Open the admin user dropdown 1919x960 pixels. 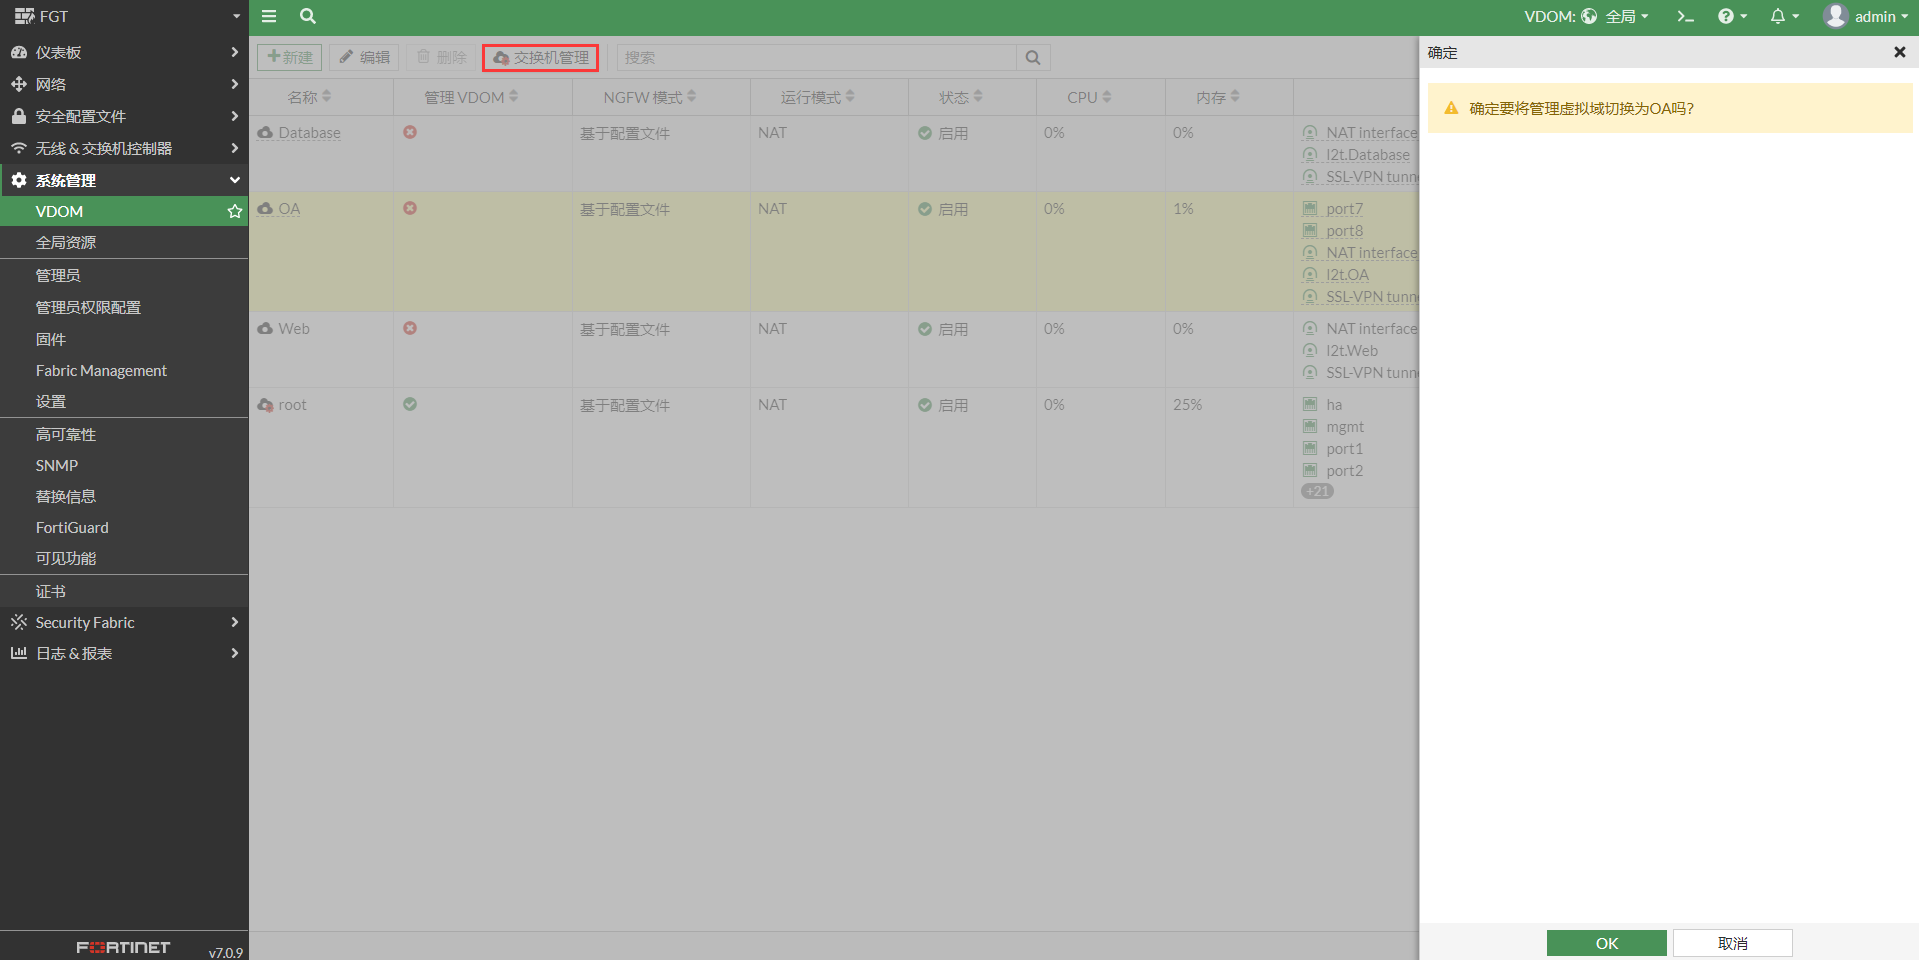tap(1866, 16)
